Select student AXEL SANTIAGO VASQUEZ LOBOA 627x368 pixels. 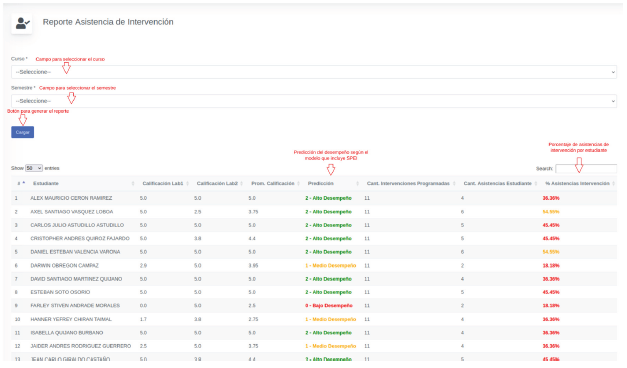click(x=72, y=212)
